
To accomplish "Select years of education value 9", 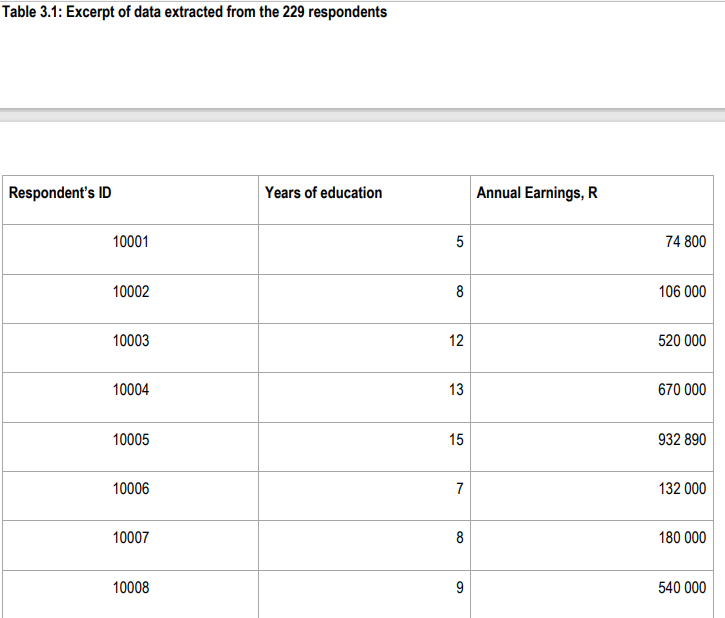I will coord(460,587).
